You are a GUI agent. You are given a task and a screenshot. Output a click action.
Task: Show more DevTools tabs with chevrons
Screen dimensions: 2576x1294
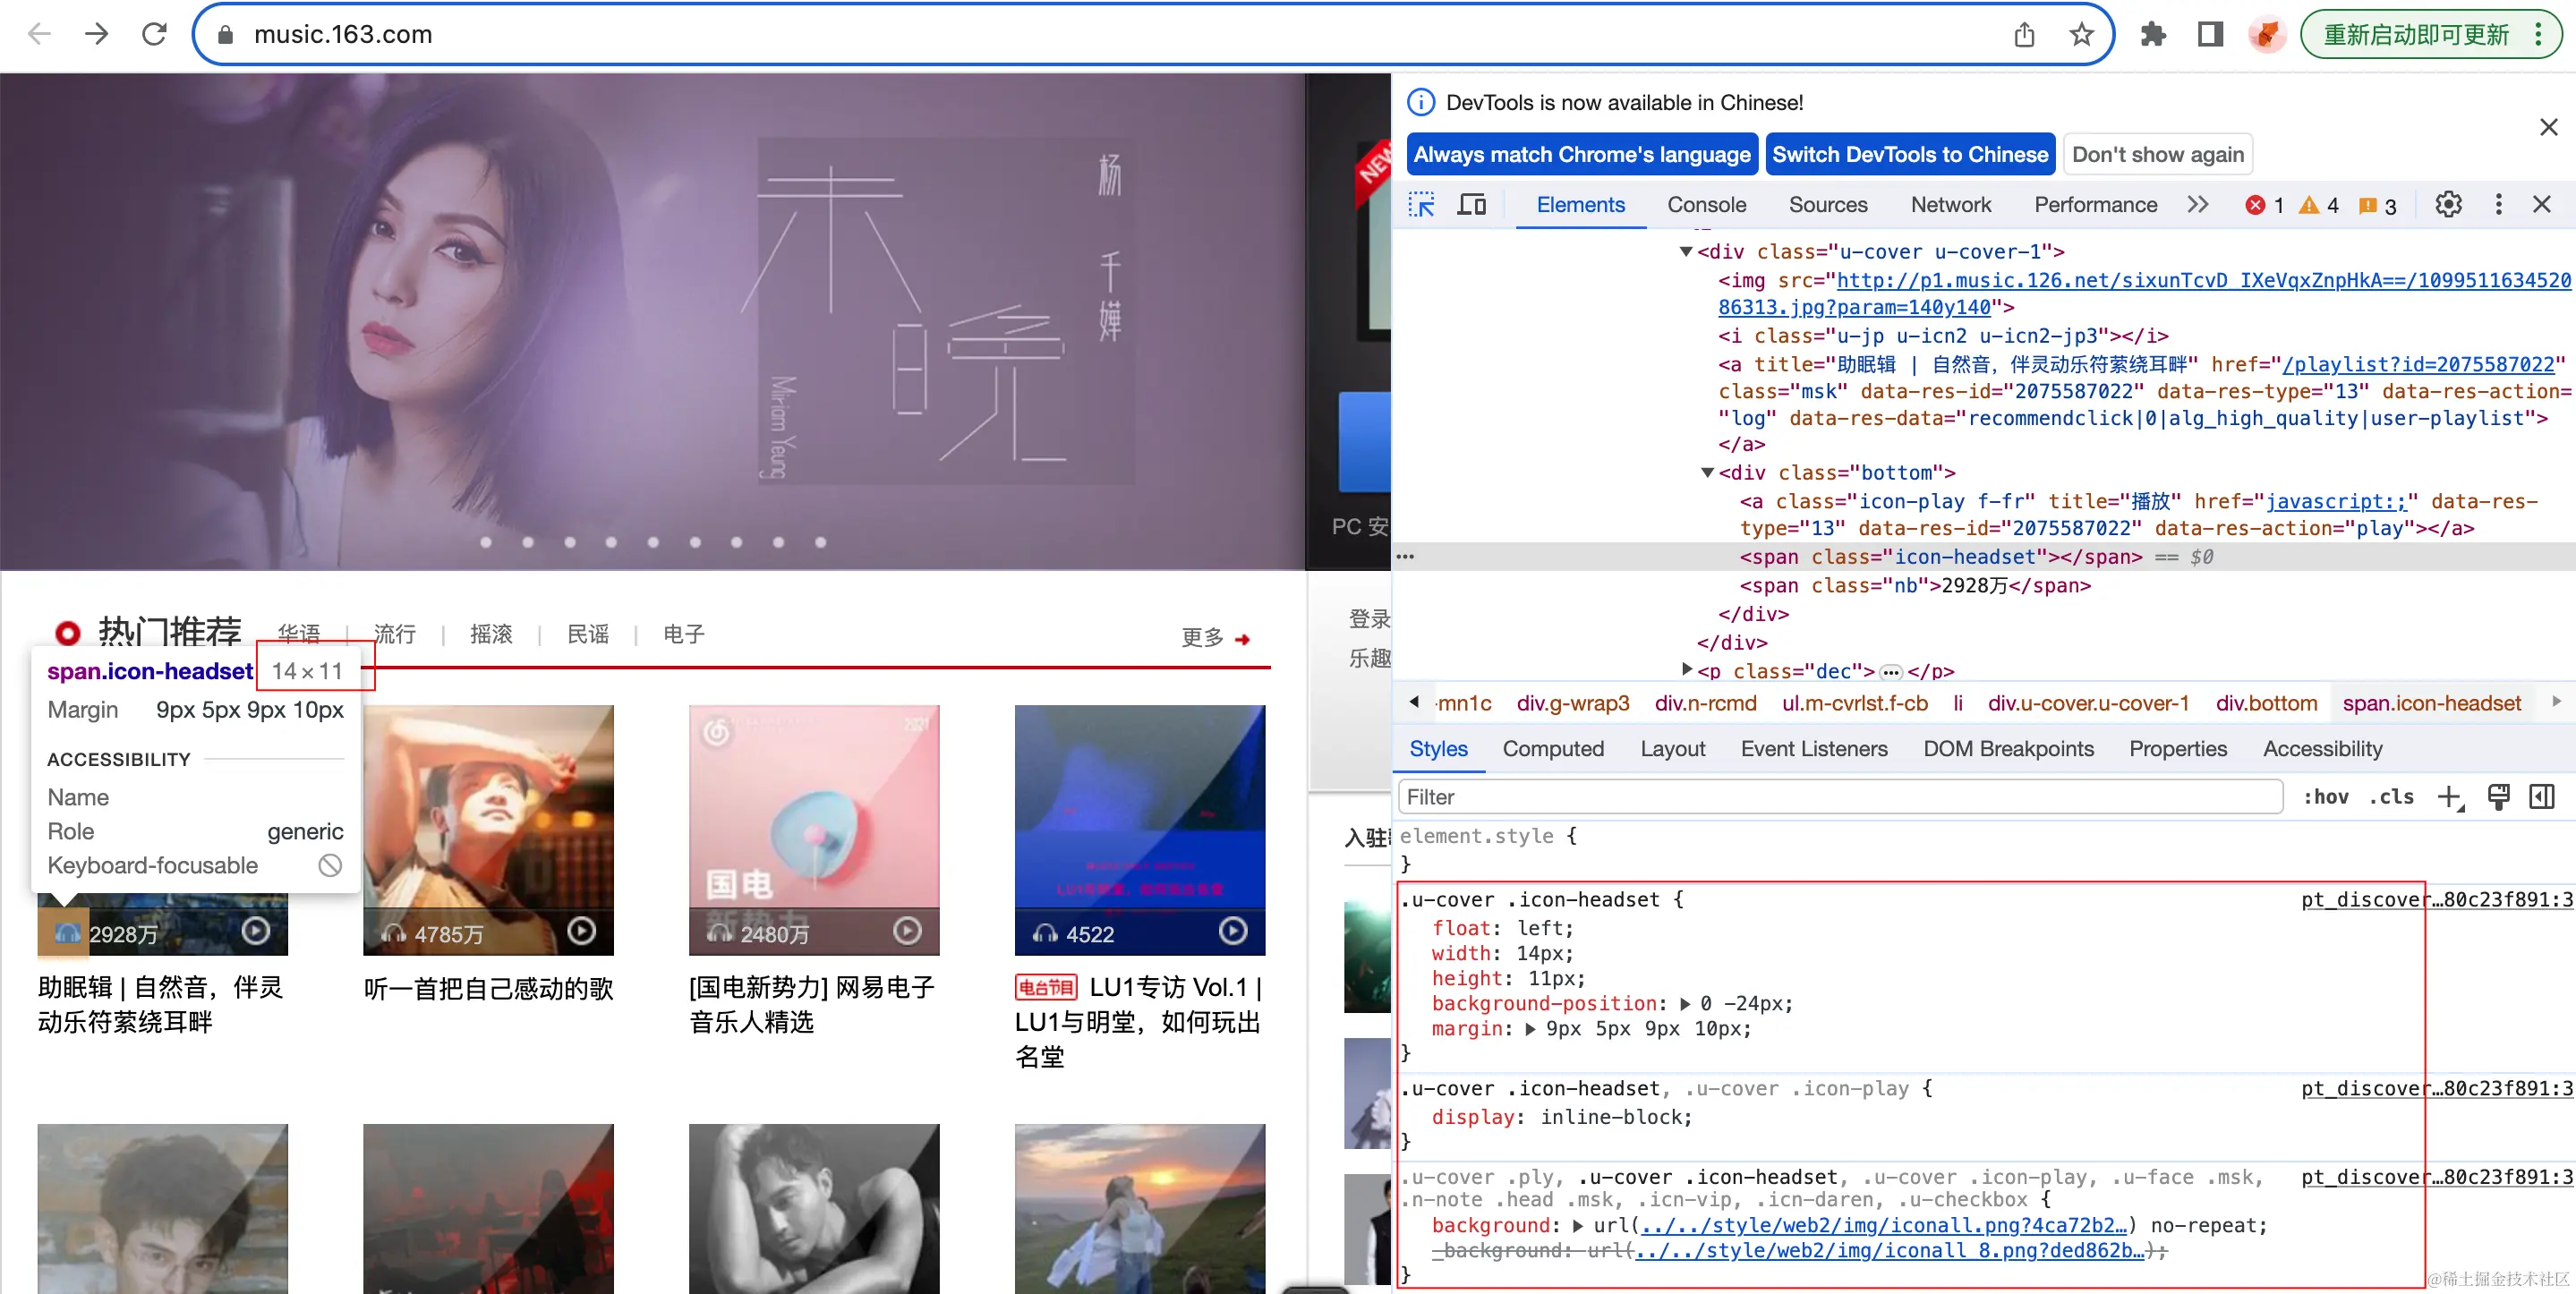point(2197,205)
